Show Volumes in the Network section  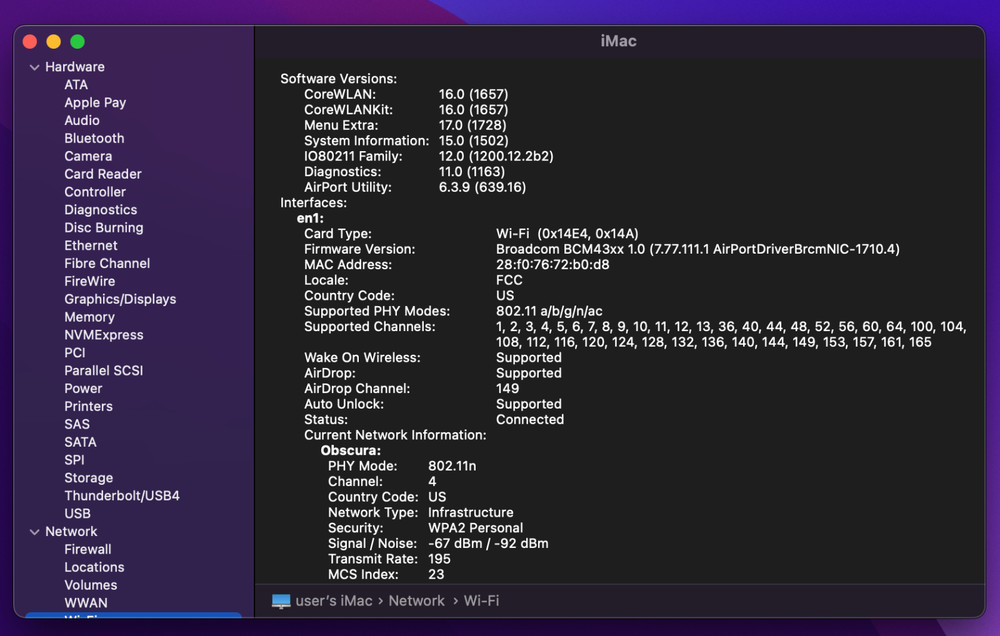click(91, 585)
